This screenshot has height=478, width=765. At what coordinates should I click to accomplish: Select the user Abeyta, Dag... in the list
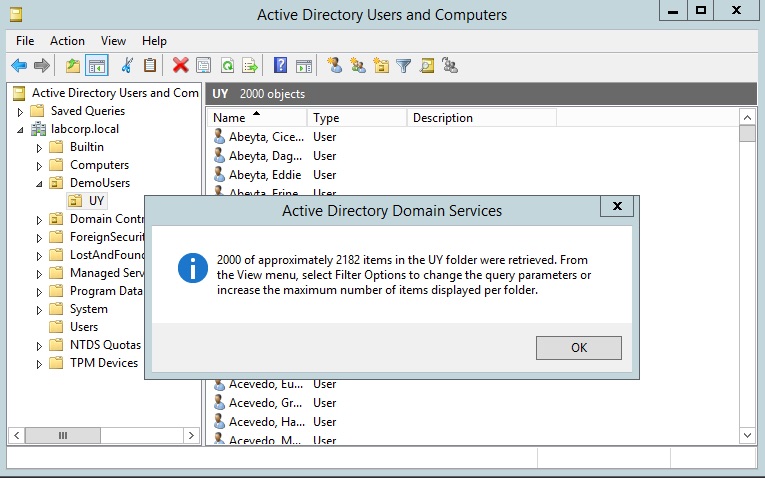[x=265, y=156]
